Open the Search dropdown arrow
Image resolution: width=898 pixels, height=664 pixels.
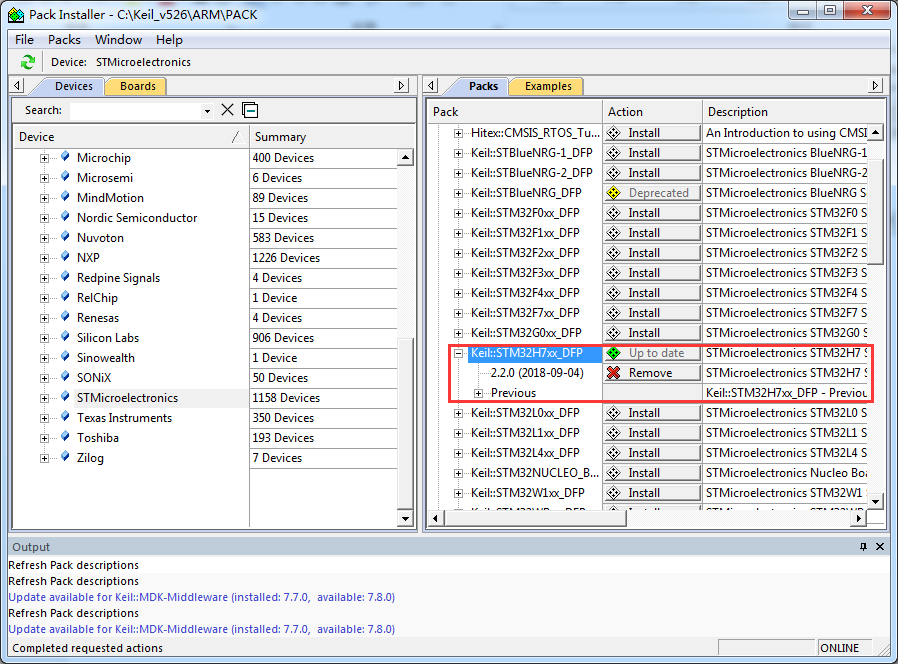[x=207, y=111]
